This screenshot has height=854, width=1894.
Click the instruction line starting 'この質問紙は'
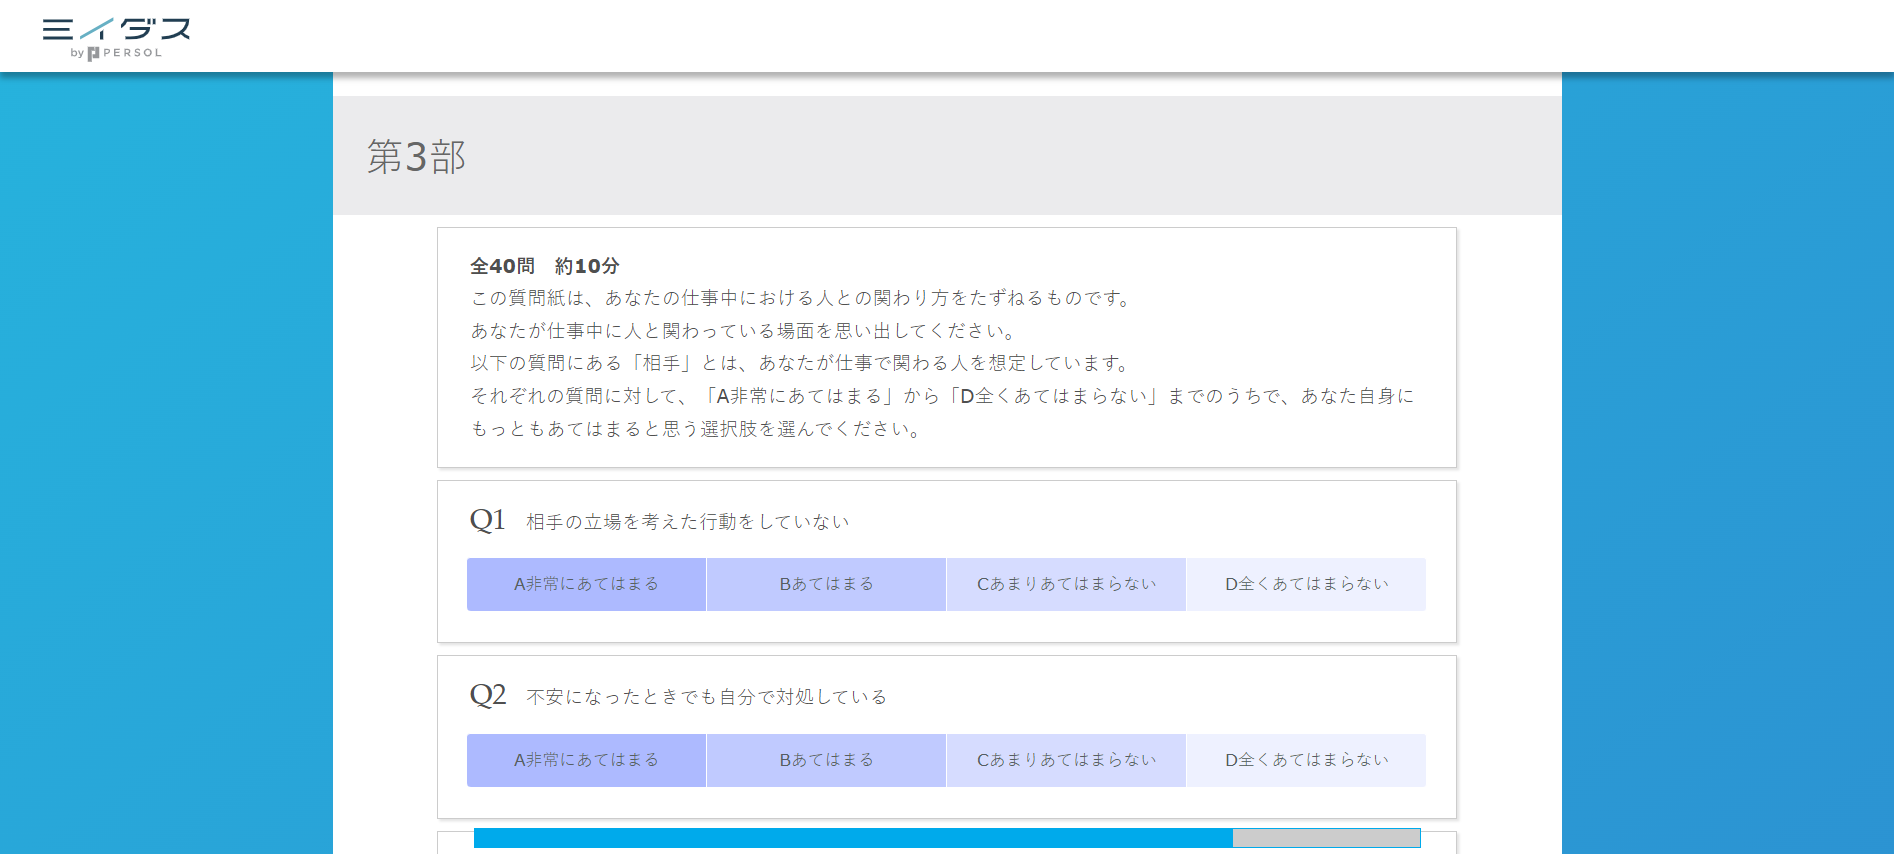[x=801, y=298]
